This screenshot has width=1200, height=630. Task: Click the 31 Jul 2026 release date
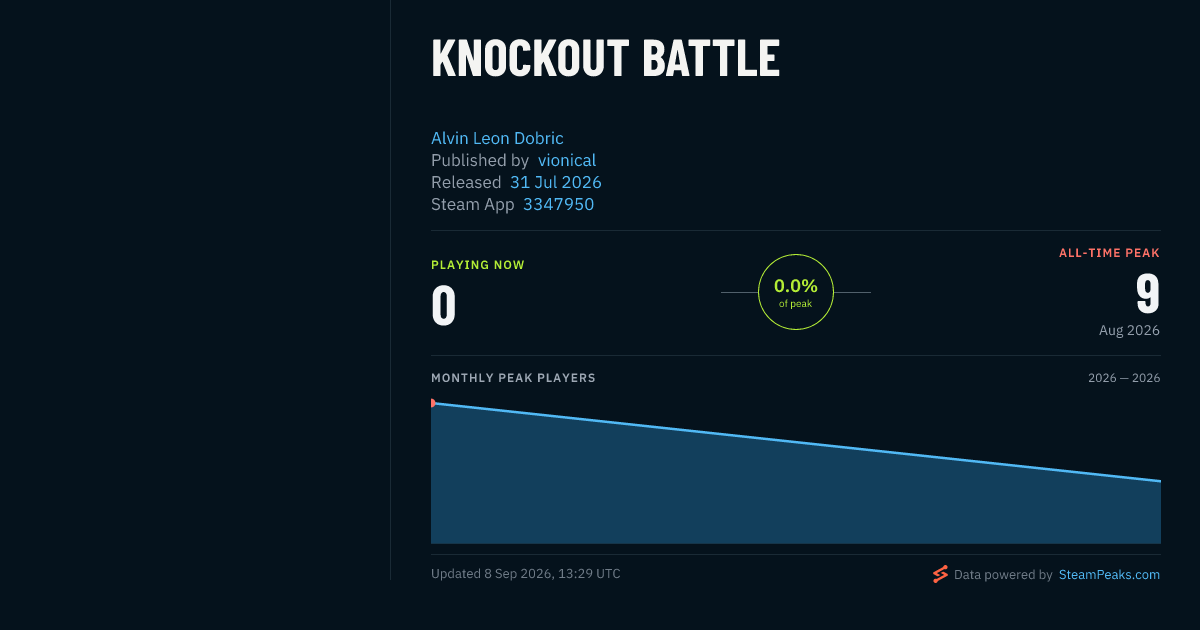point(556,182)
